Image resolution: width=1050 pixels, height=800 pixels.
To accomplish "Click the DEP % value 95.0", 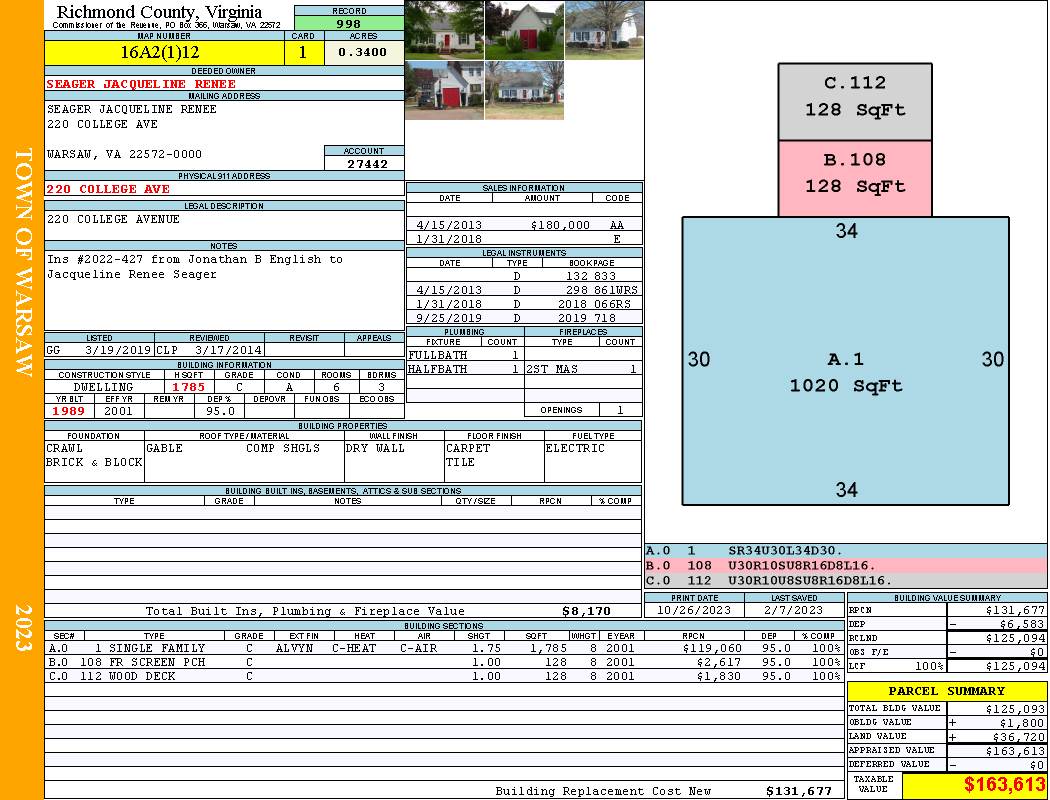I will [x=220, y=411].
